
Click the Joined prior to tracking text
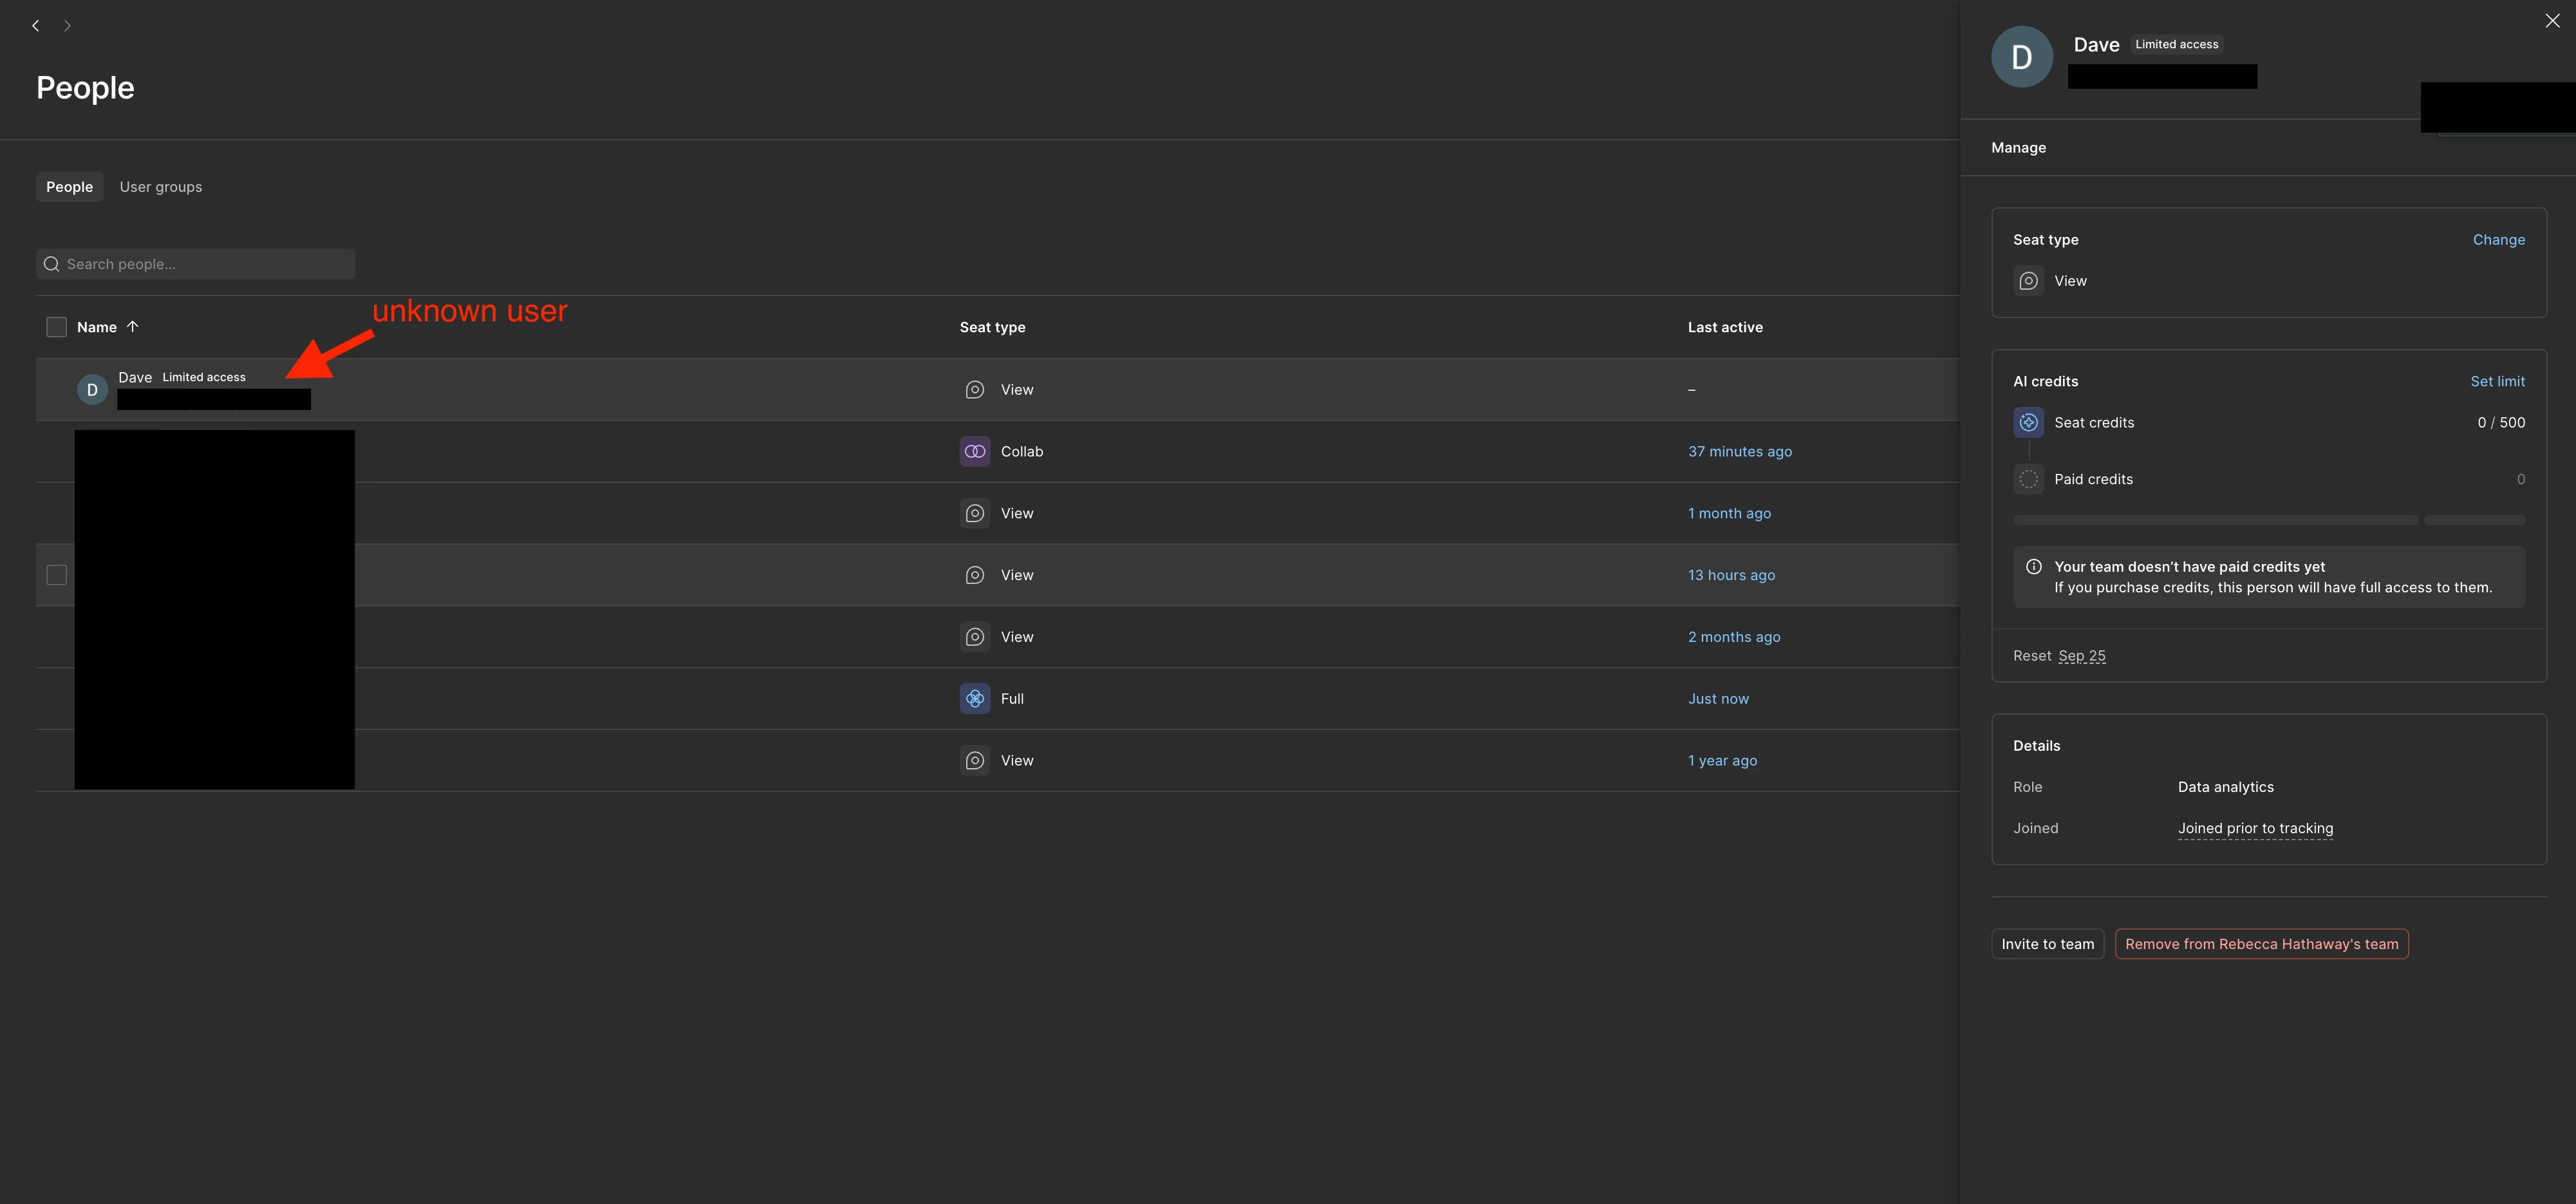coord(2255,829)
